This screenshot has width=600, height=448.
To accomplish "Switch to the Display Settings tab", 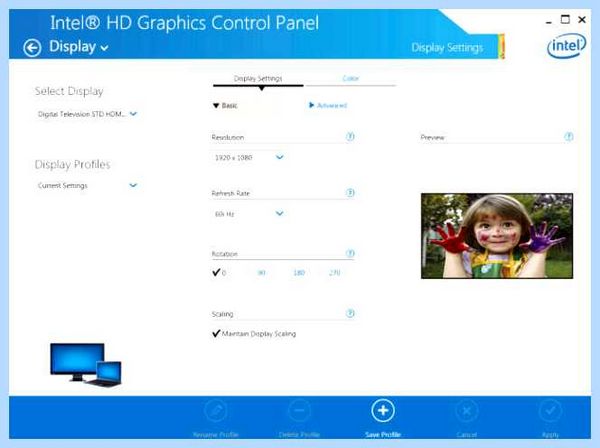I will [258, 78].
